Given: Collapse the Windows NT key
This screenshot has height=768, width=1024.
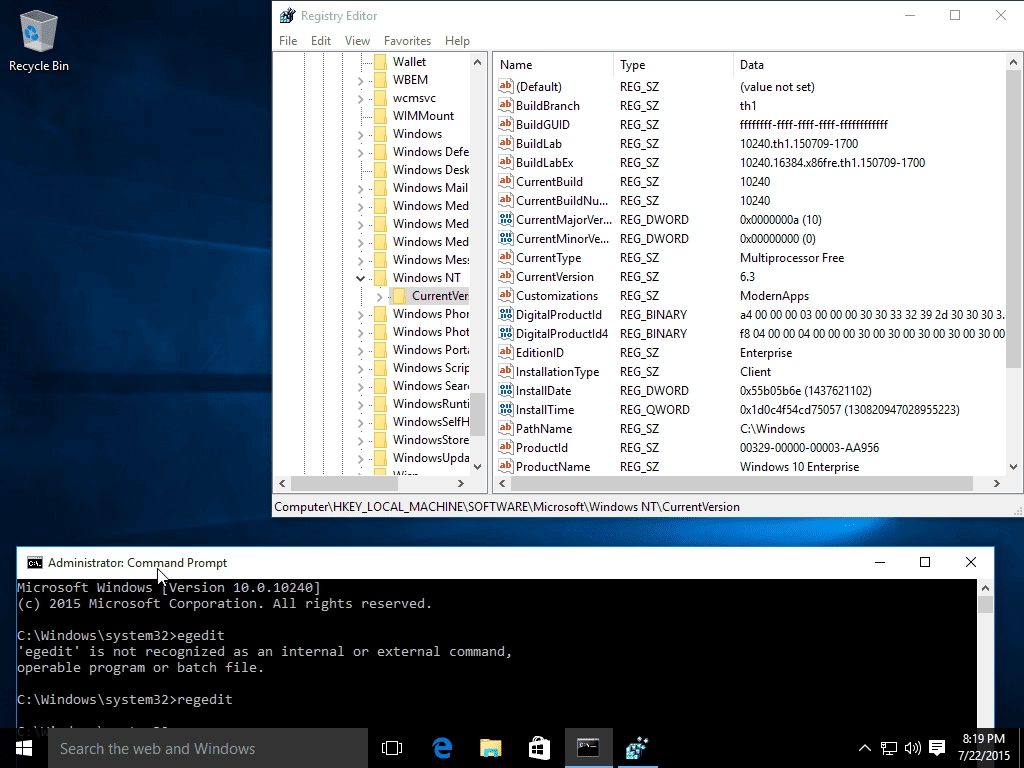Looking at the screenshot, I should [360, 278].
